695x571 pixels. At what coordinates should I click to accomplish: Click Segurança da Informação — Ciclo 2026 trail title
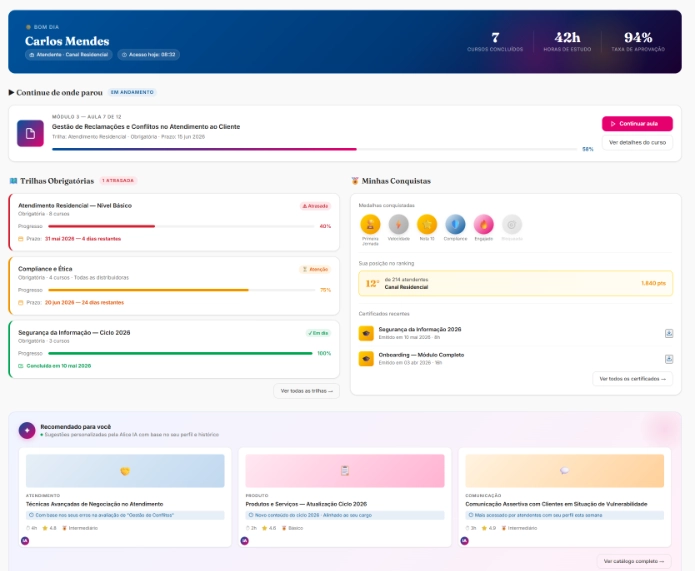74,332
